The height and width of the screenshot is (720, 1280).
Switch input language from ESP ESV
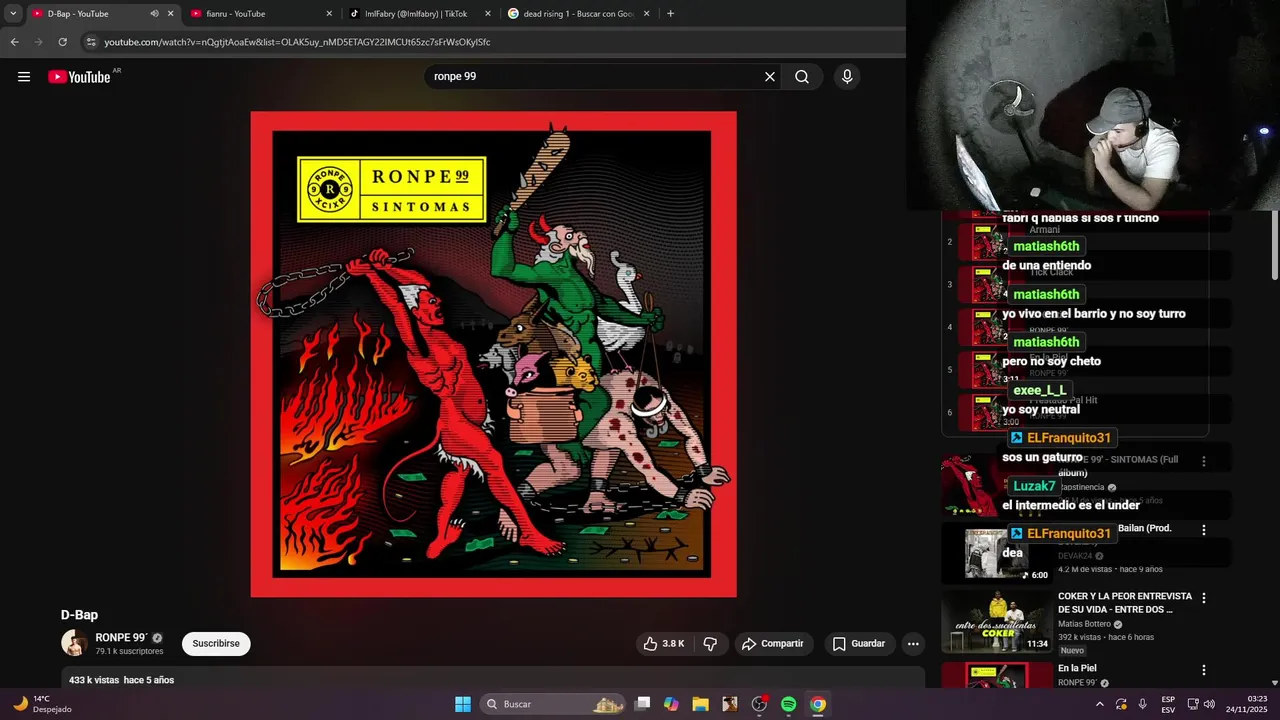coord(1168,704)
